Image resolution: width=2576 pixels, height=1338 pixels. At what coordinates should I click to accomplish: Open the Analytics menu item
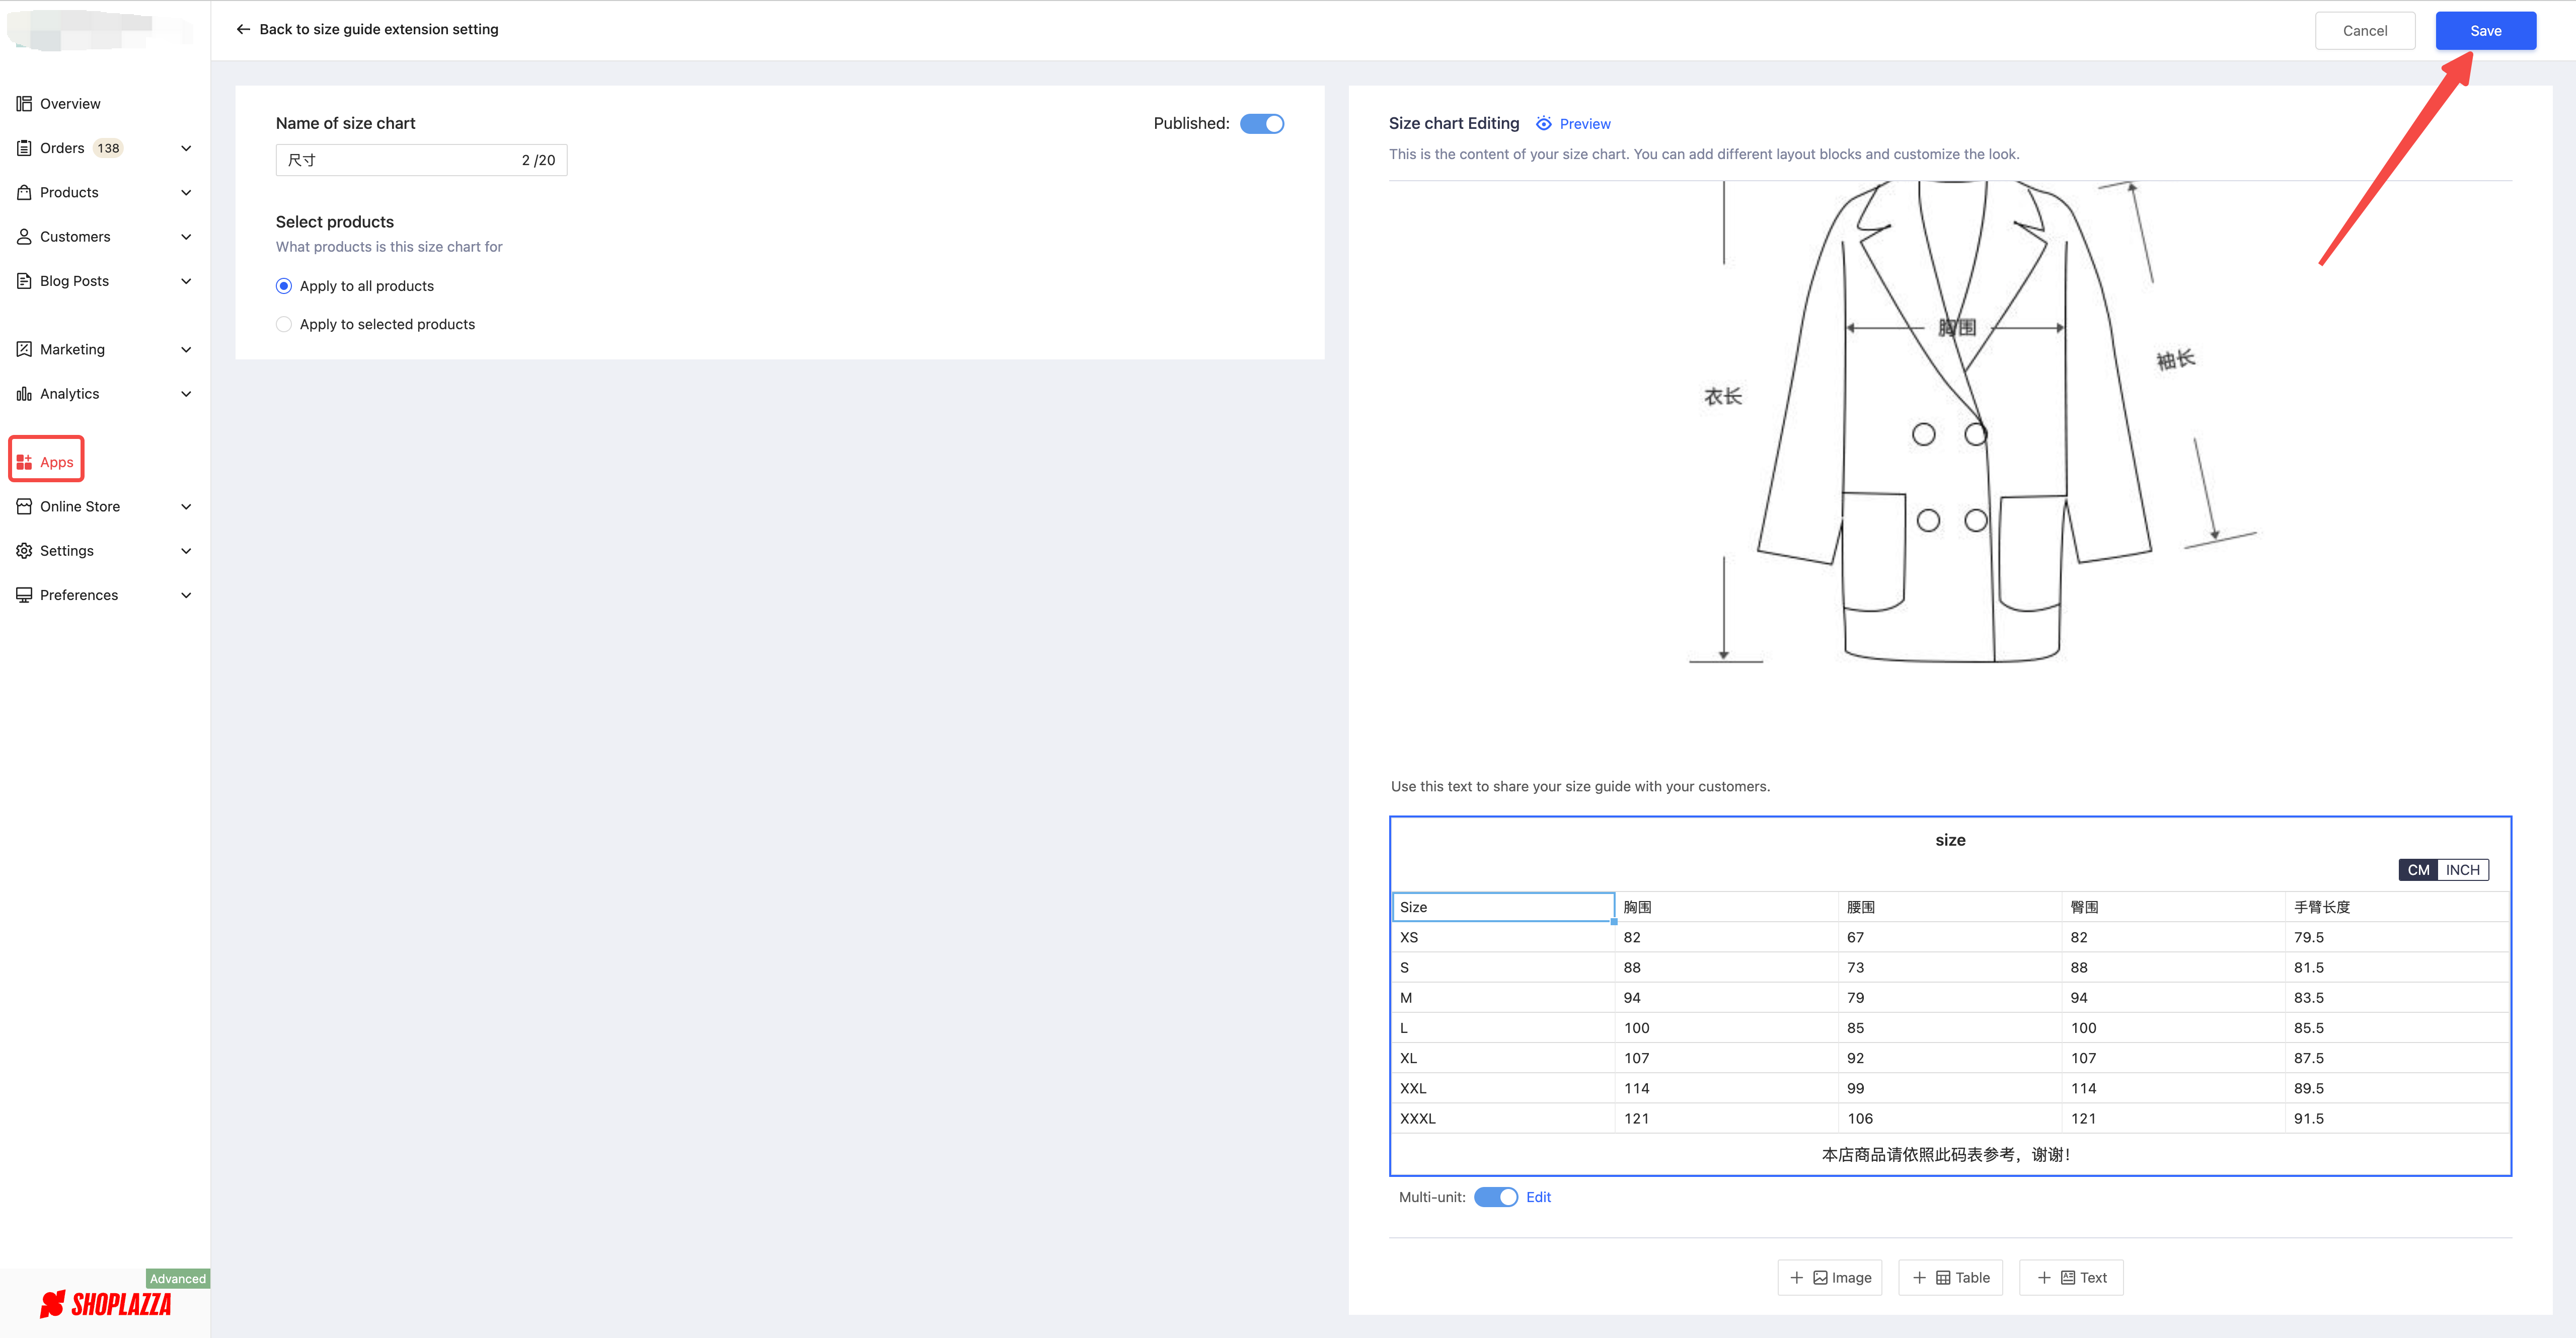[x=70, y=394]
